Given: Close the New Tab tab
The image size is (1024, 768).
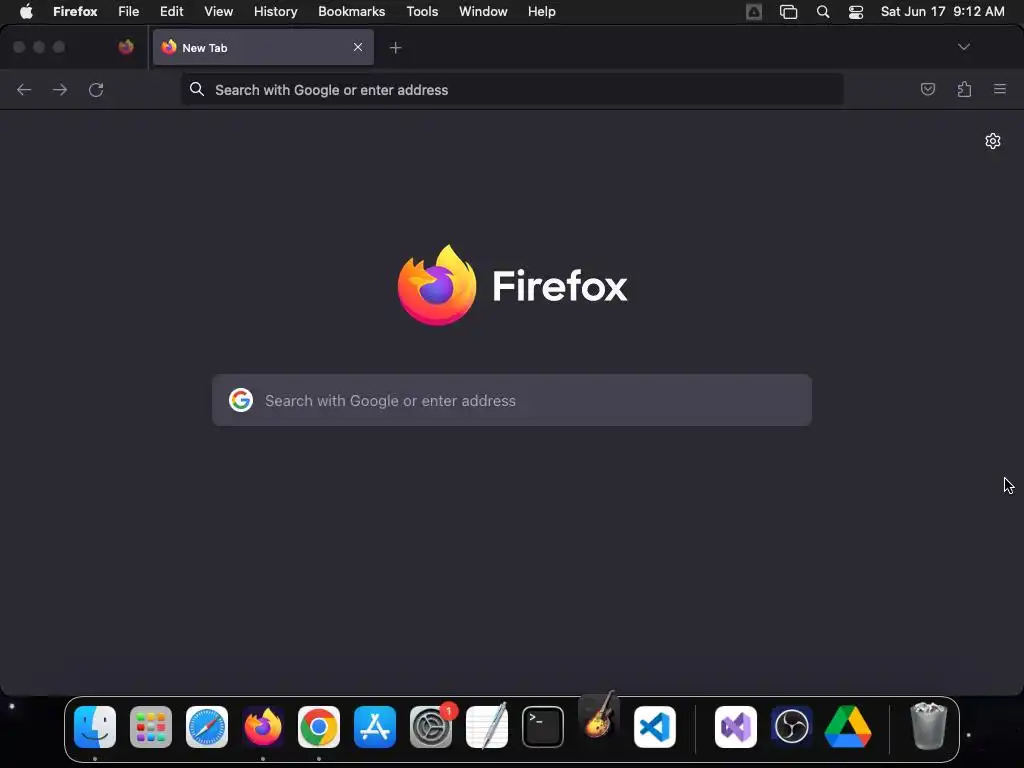Looking at the screenshot, I should (x=358, y=47).
